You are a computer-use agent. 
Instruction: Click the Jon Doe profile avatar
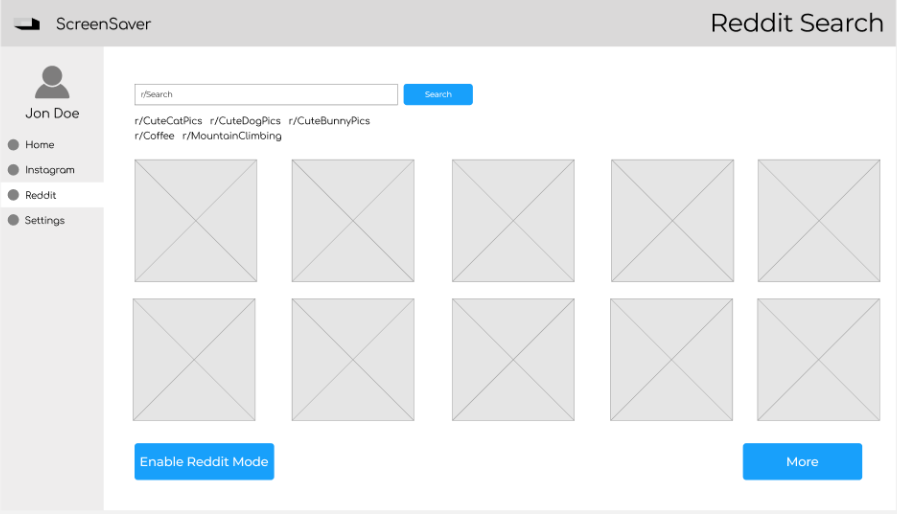pyautogui.click(x=52, y=82)
